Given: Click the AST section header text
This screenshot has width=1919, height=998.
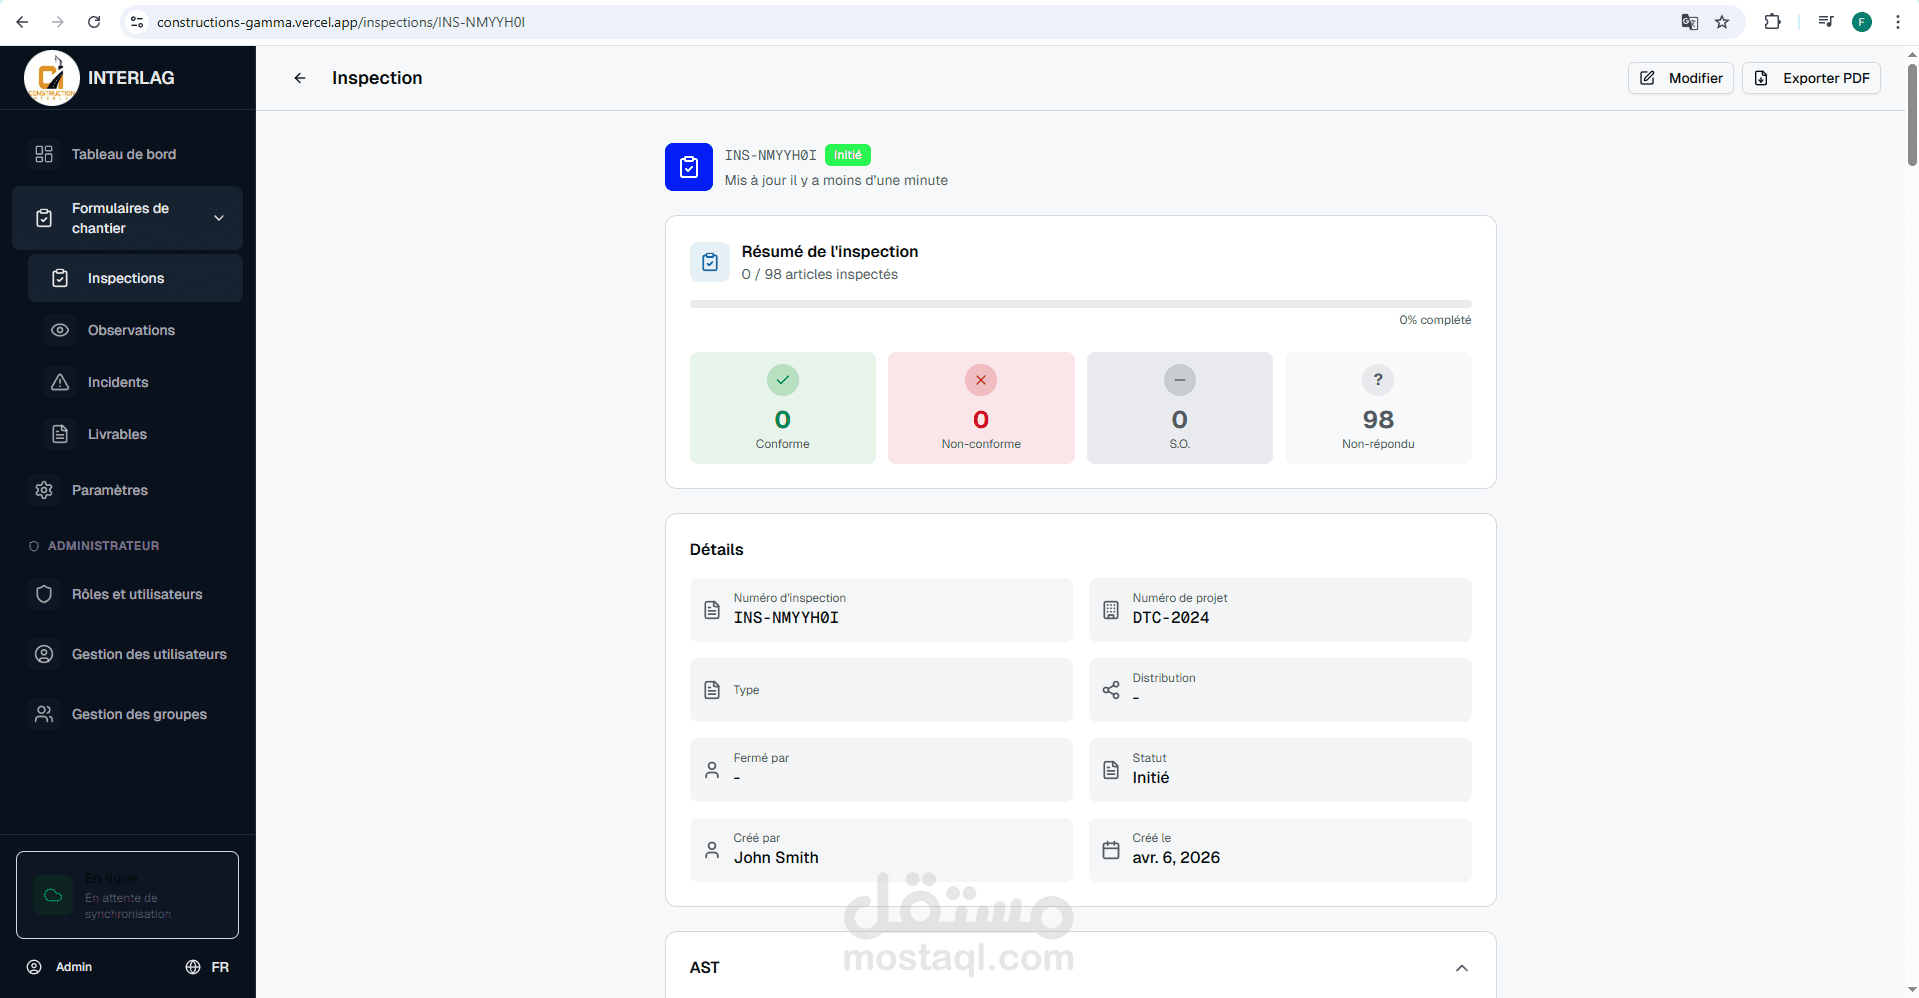Looking at the screenshot, I should point(705,968).
